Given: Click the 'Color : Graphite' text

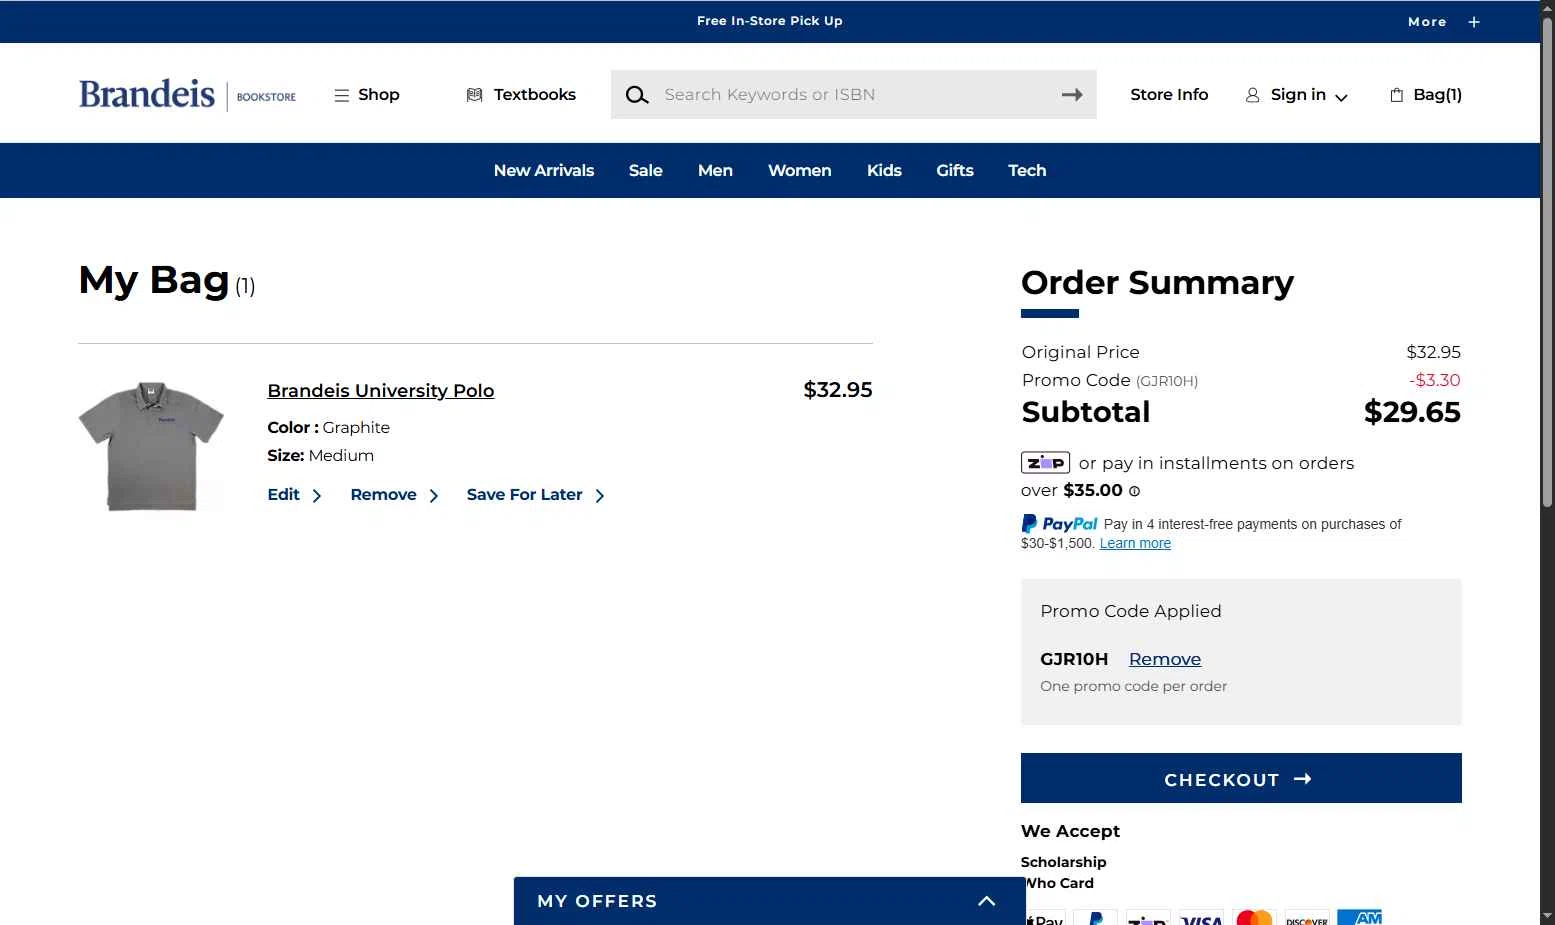Looking at the screenshot, I should click(x=329, y=428).
